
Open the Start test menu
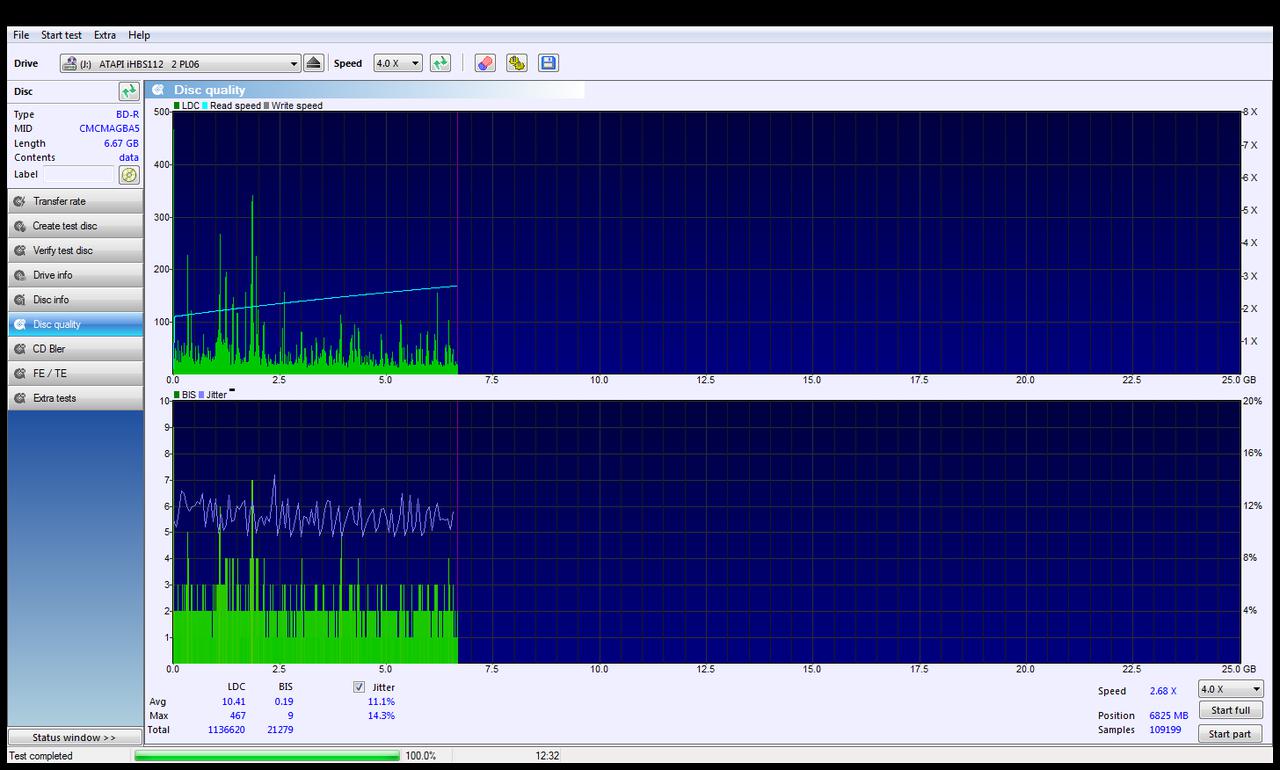61,35
